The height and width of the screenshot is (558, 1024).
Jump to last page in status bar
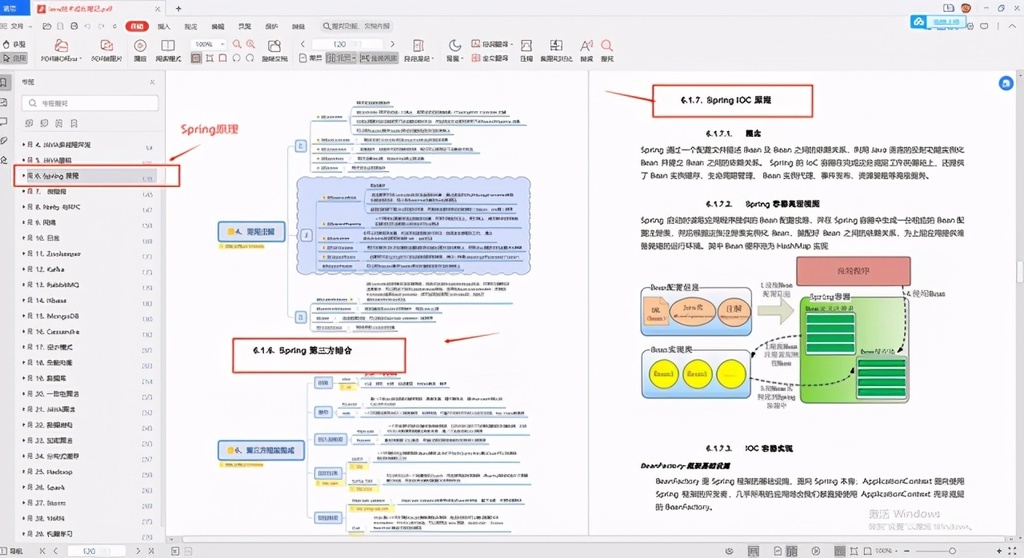151,551
